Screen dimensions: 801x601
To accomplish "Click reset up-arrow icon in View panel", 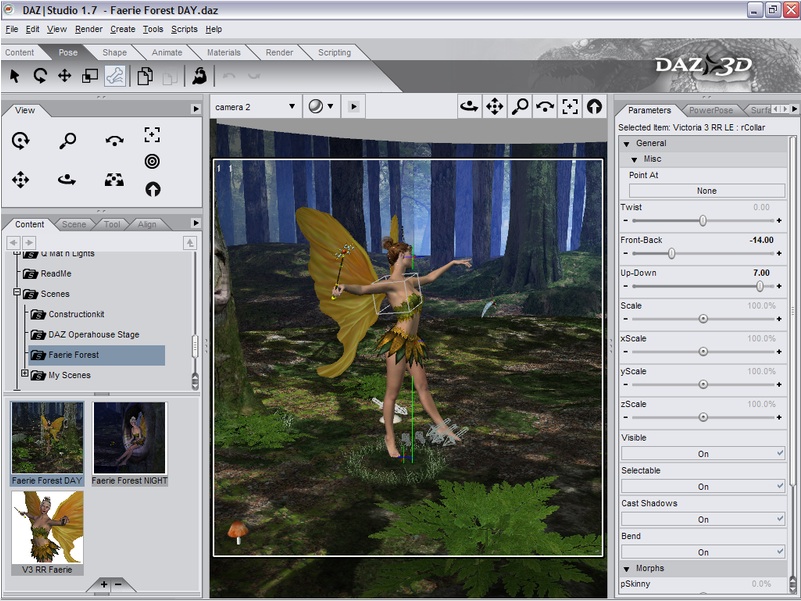I will click(x=153, y=190).
